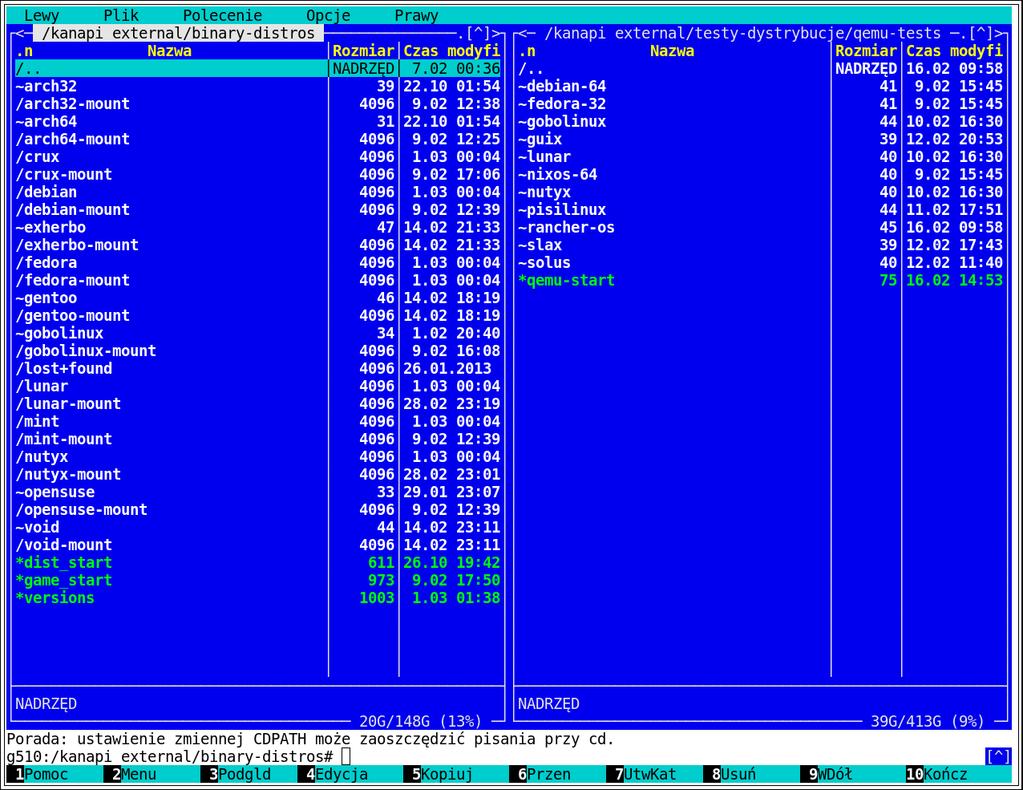Click the 3Podgld view button

coord(236,774)
